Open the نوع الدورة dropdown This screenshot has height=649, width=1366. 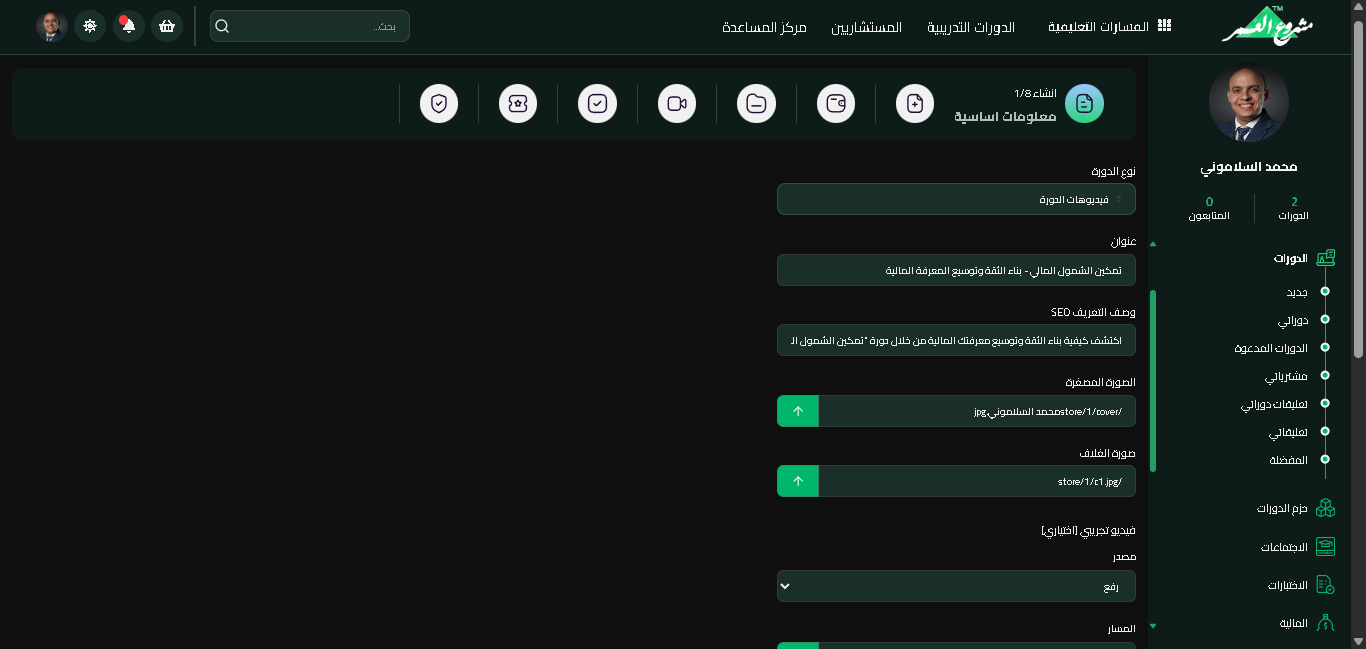click(955, 199)
